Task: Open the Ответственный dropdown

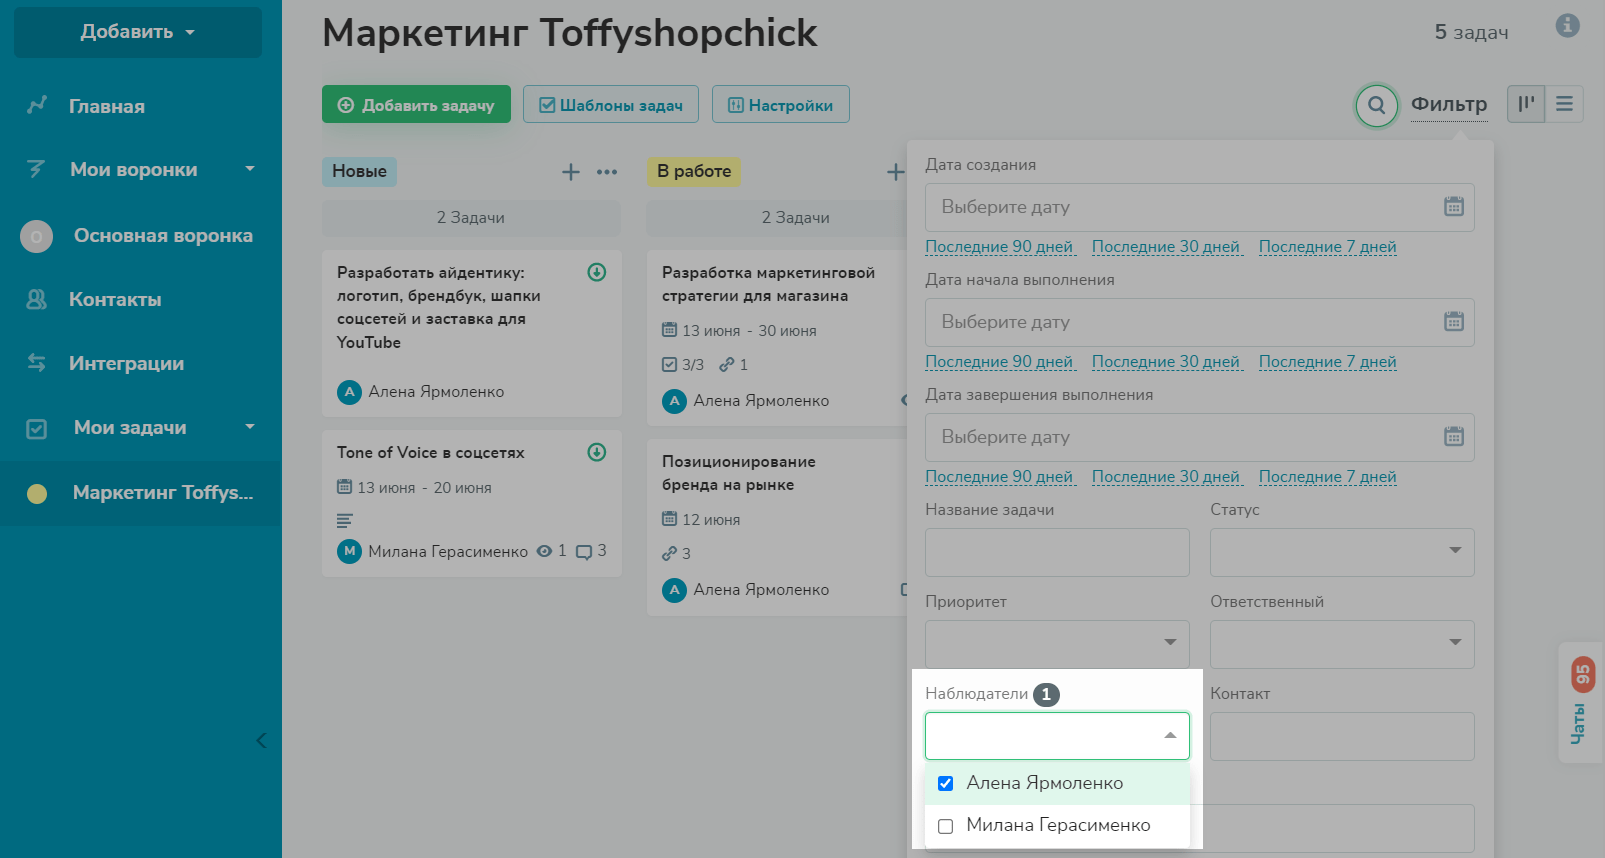Action: (1342, 644)
